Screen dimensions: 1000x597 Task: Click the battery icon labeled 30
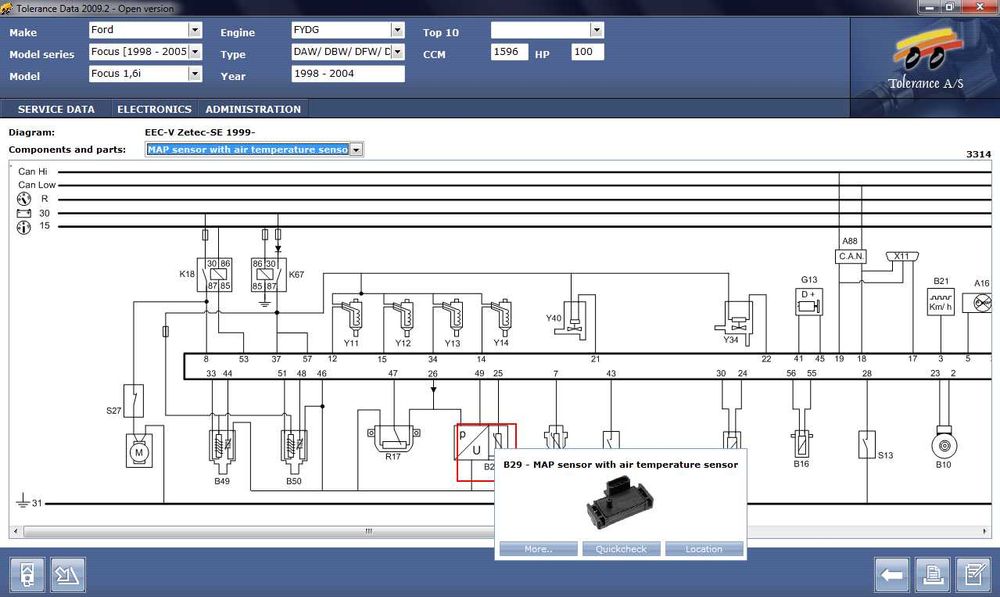point(24,213)
